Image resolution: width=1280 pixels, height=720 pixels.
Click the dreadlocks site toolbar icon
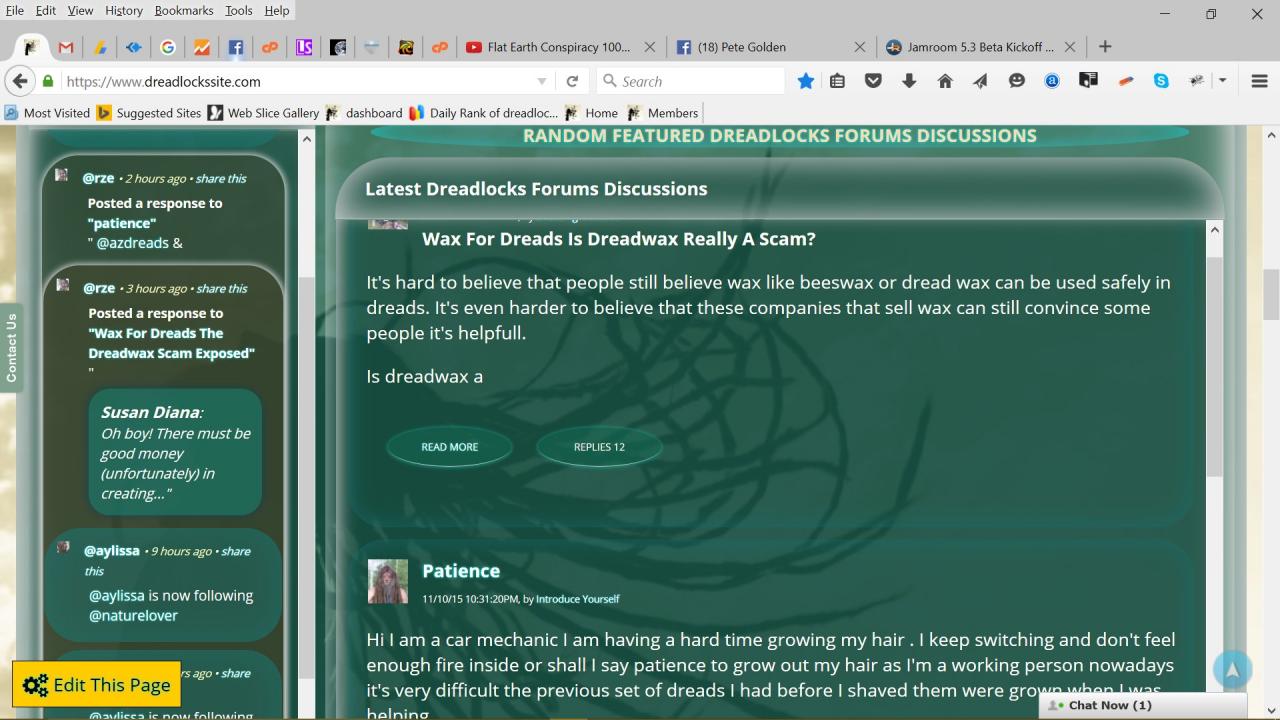pyautogui.click(x=1196, y=81)
